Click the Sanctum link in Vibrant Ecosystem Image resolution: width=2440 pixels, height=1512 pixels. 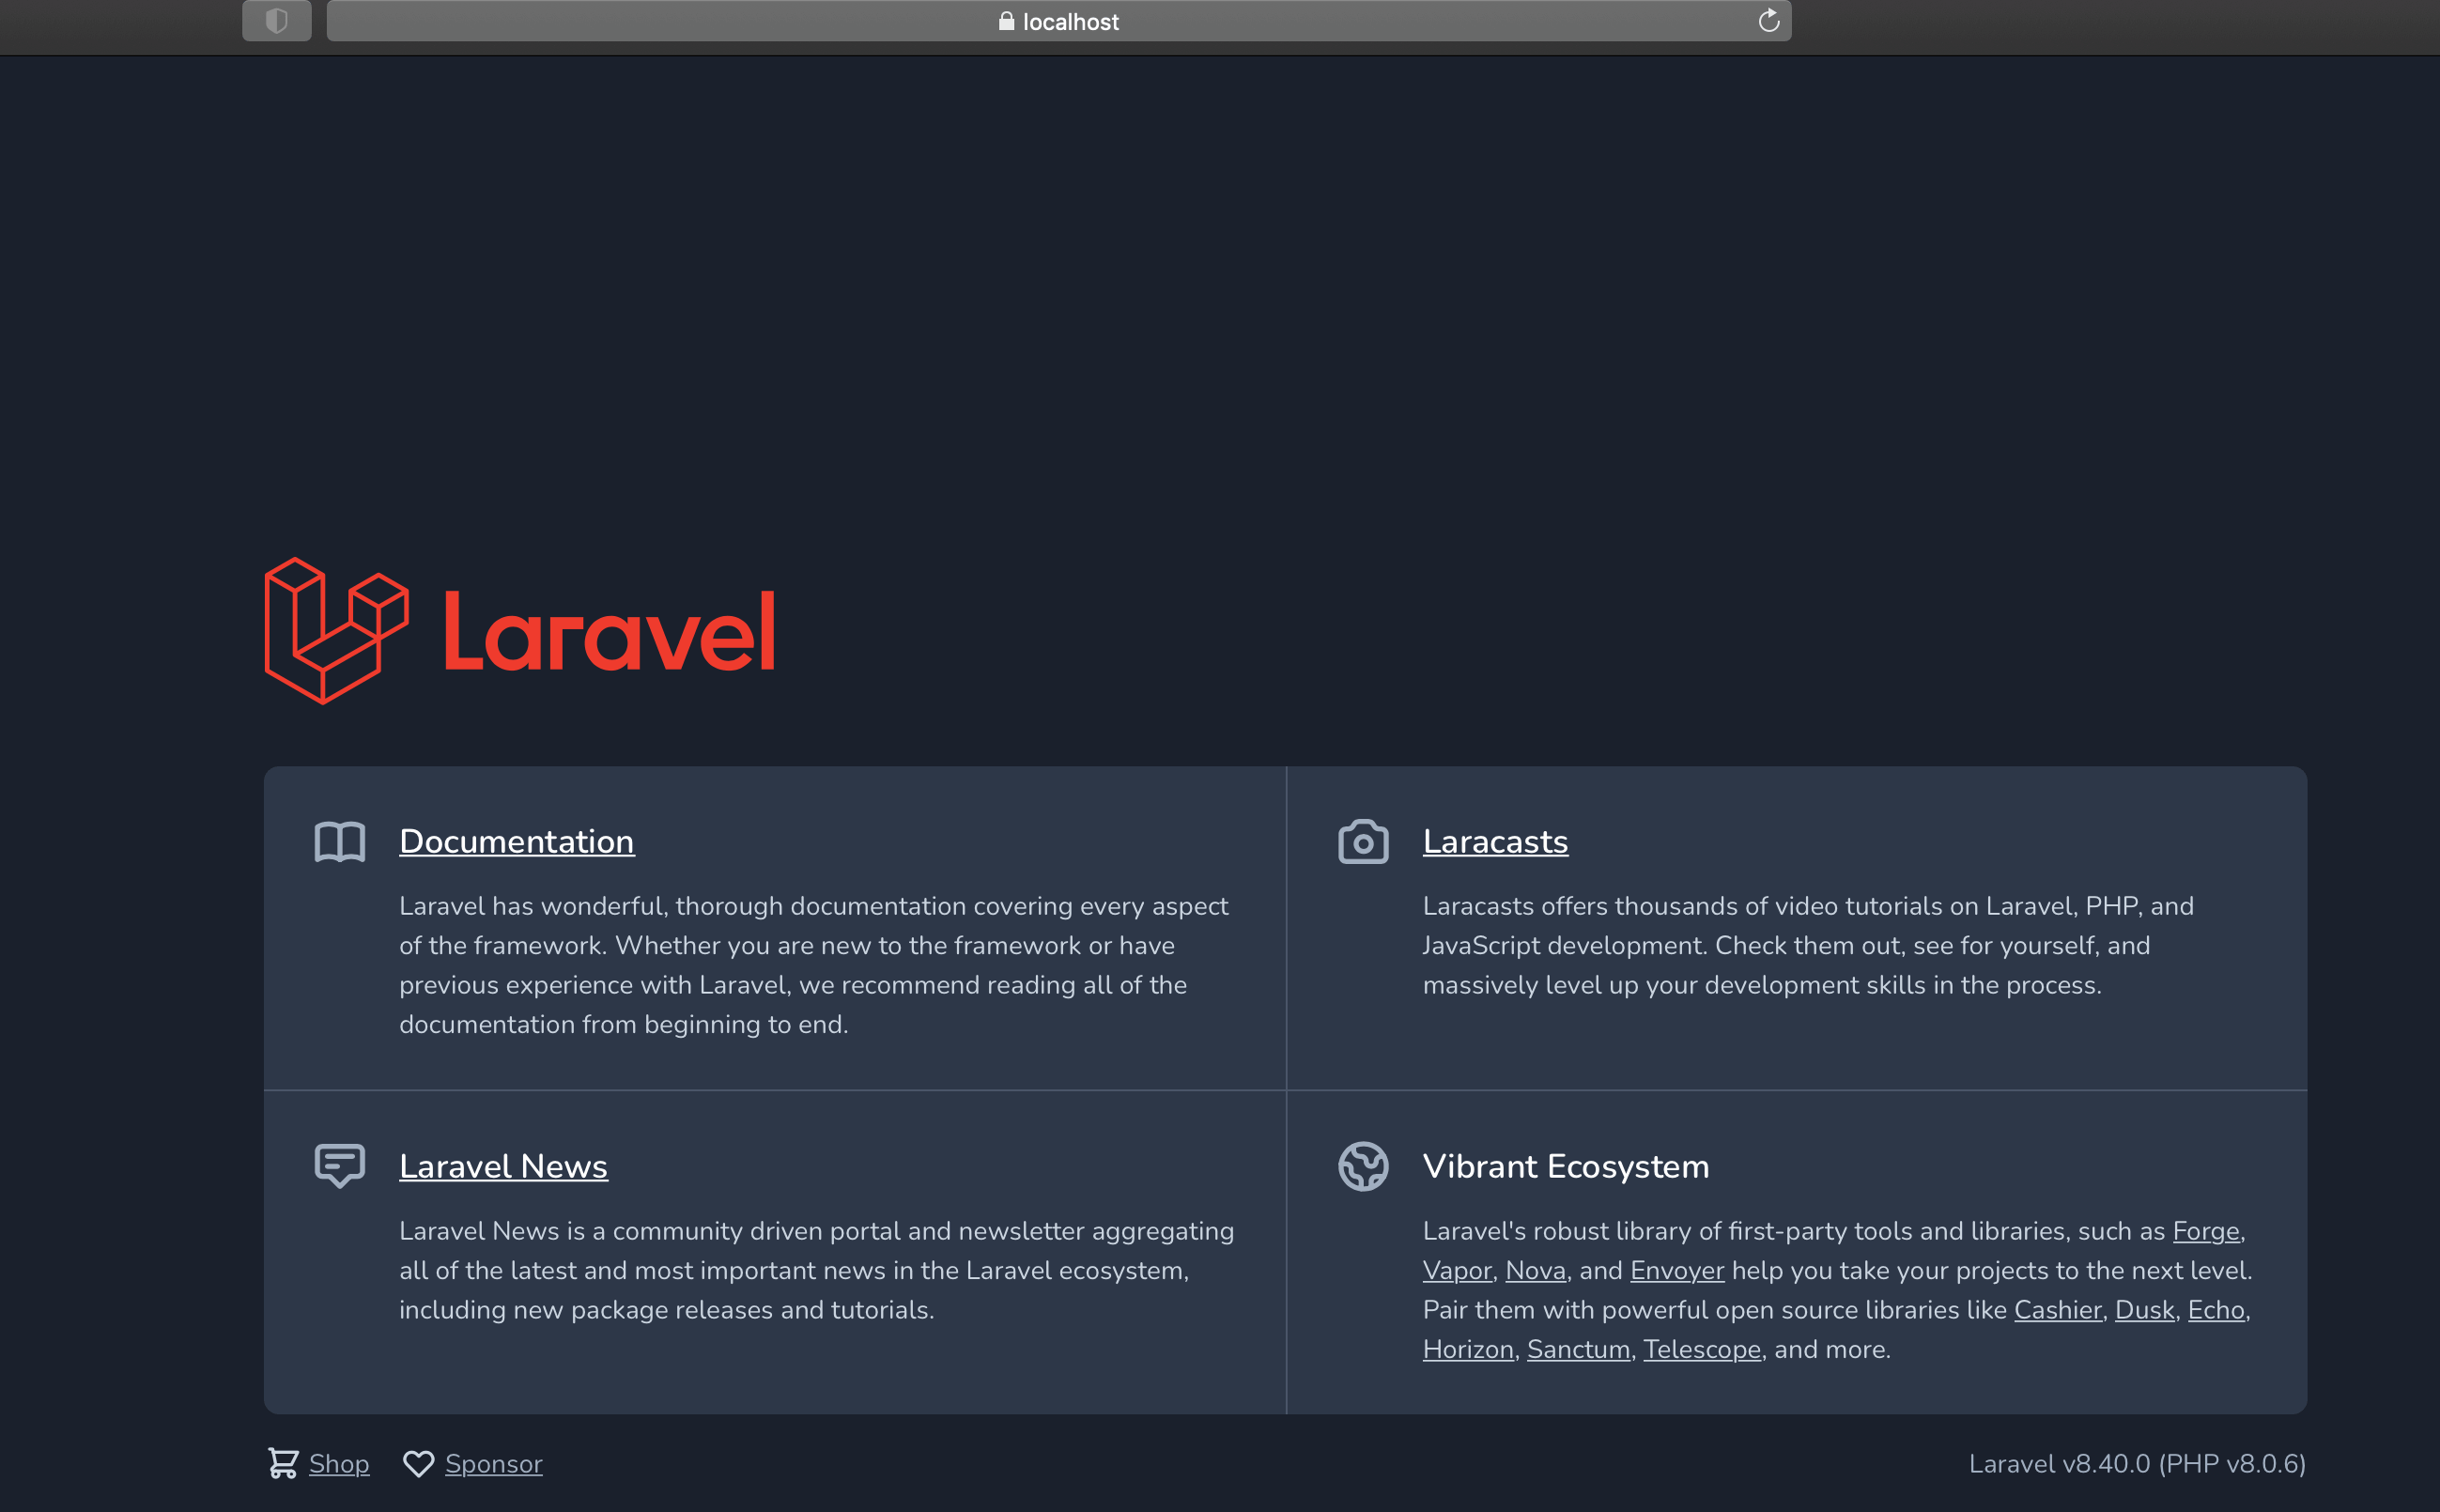click(1577, 1349)
